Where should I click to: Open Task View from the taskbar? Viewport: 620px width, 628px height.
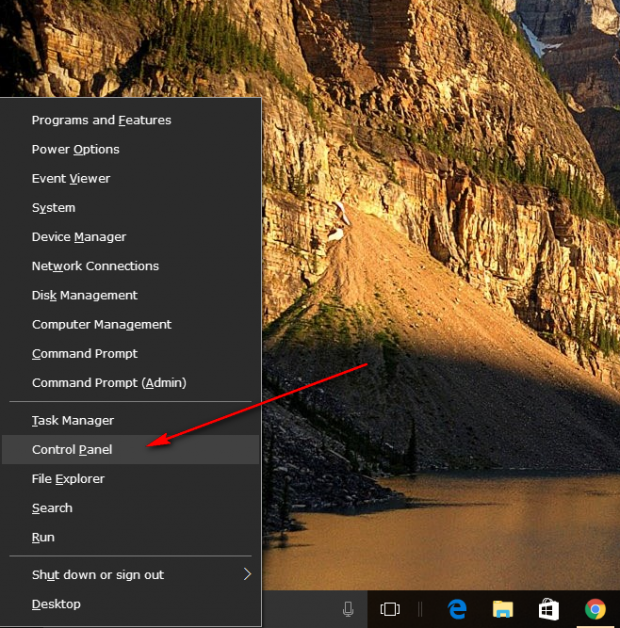[390, 608]
